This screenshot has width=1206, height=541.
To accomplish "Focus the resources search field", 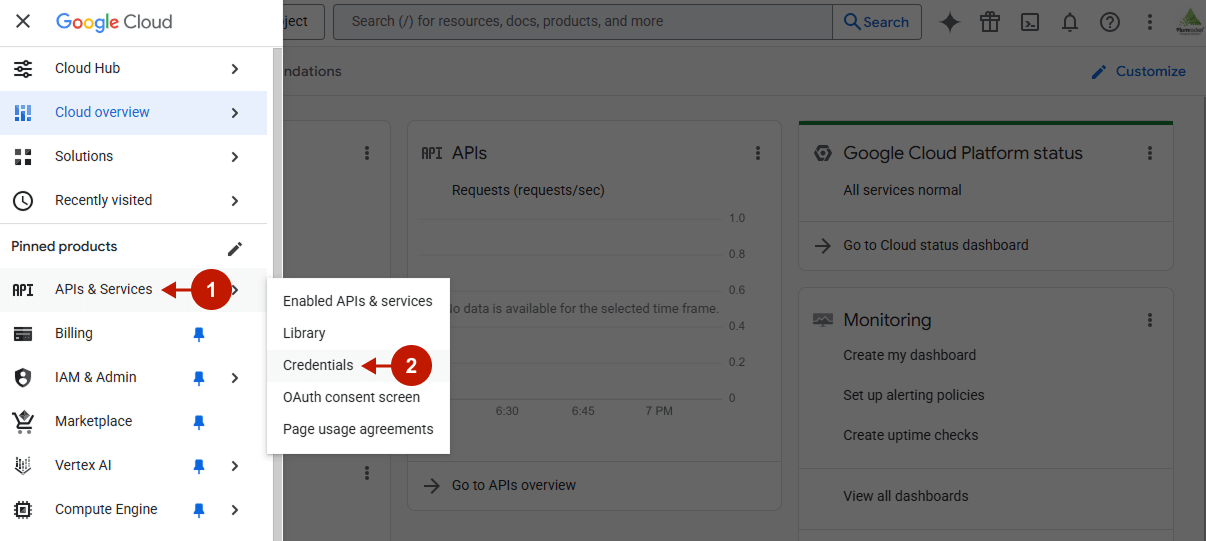I will click(x=582, y=21).
